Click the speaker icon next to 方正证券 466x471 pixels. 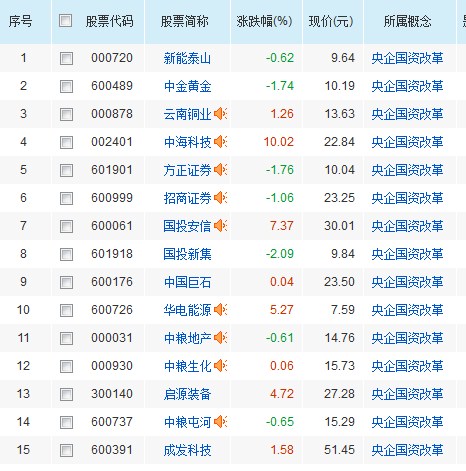[x=220, y=170]
